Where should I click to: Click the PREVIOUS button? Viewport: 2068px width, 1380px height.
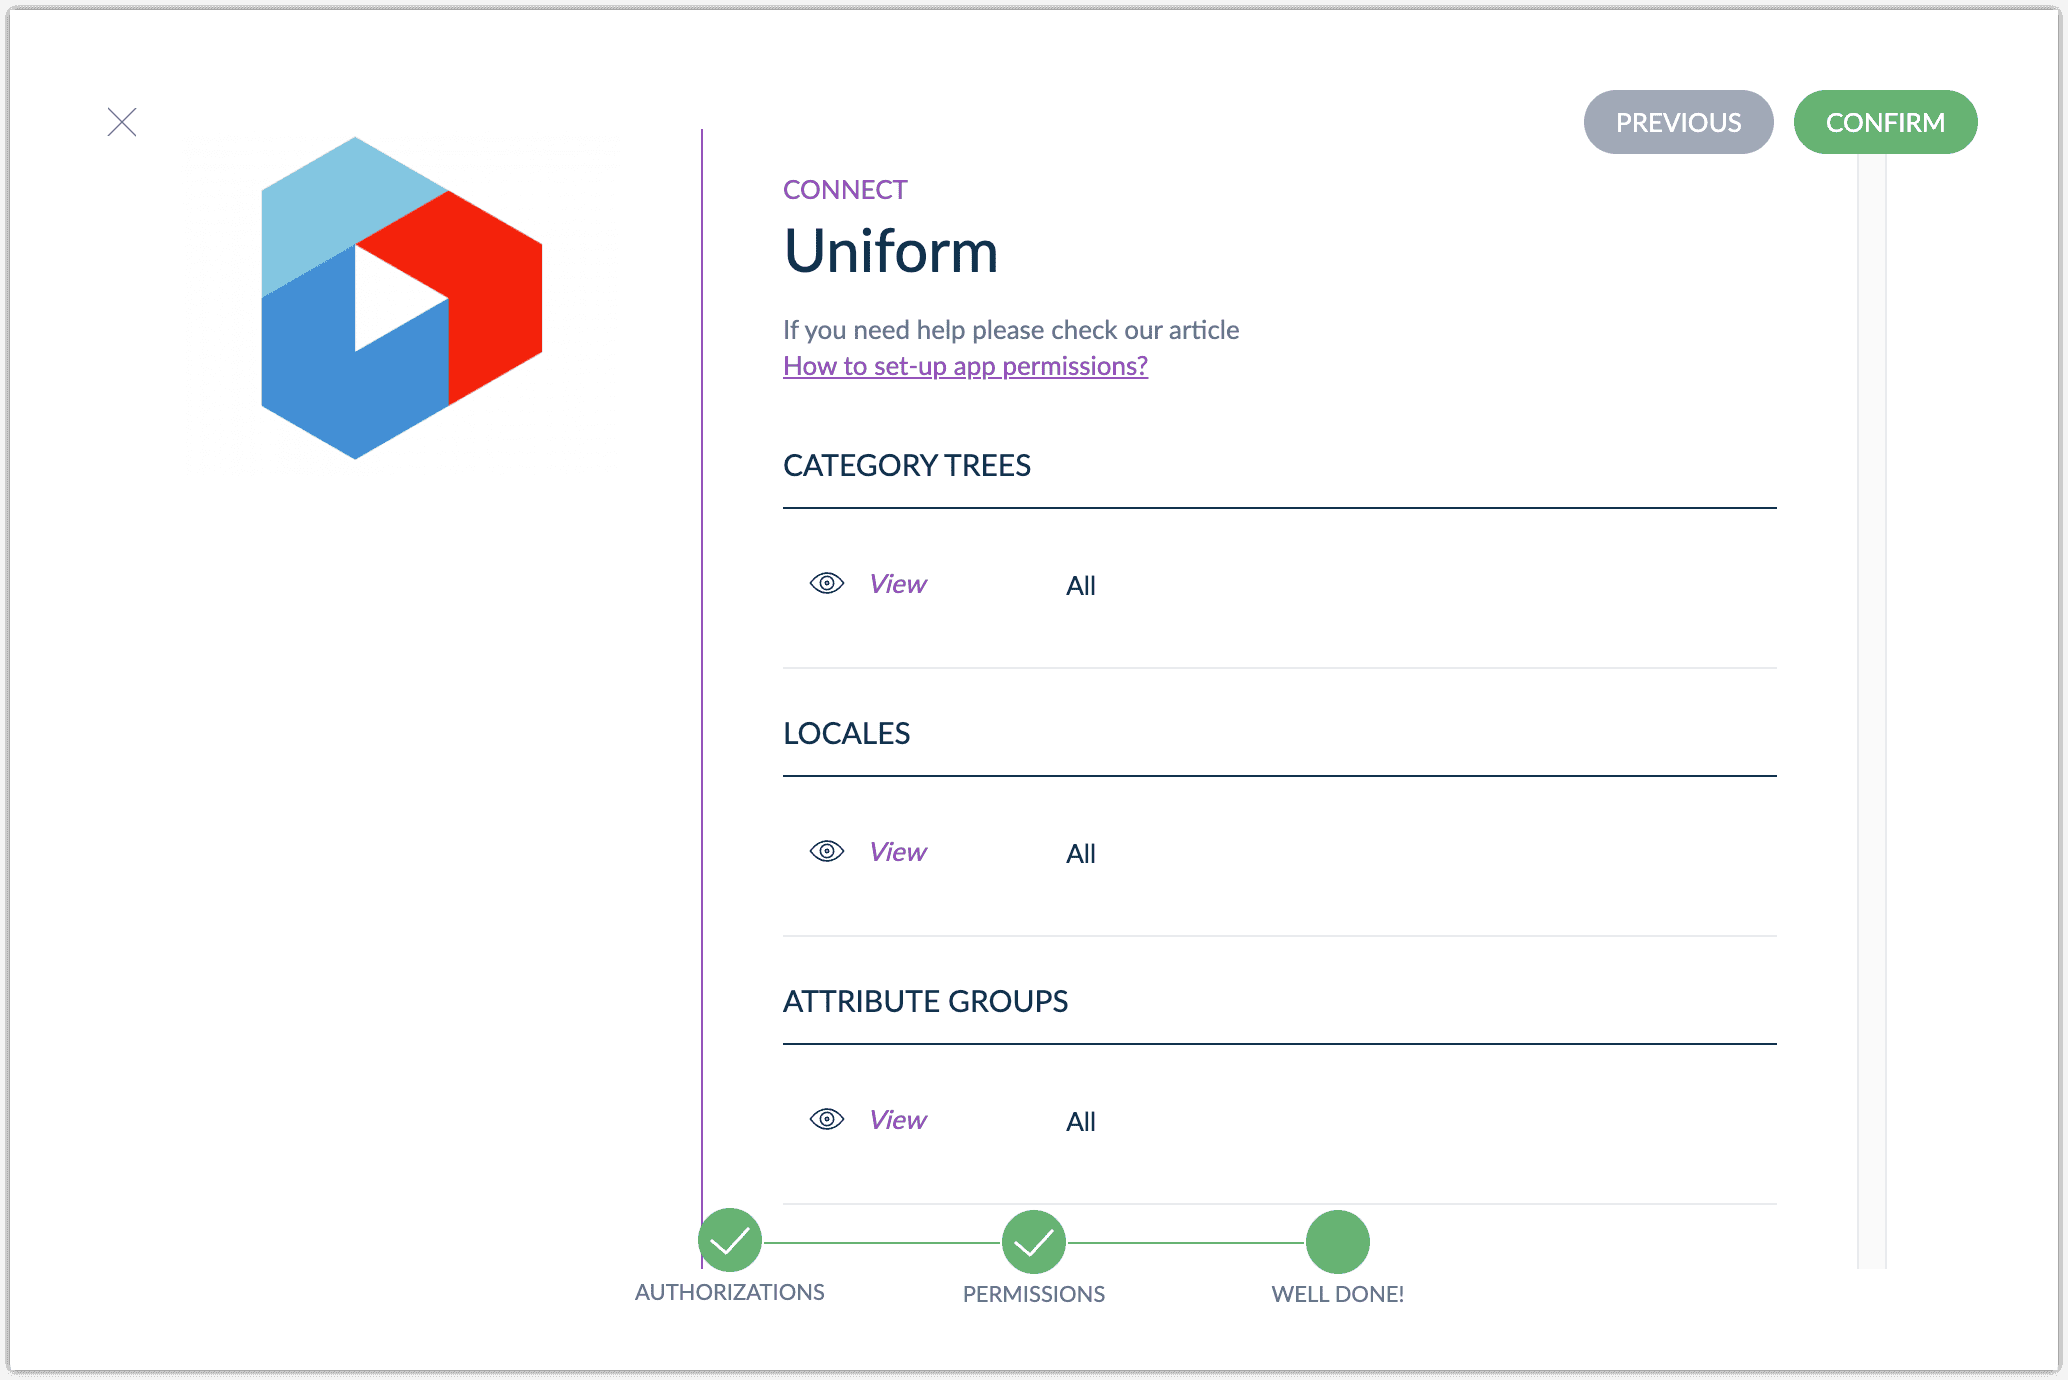click(x=1678, y=122)
